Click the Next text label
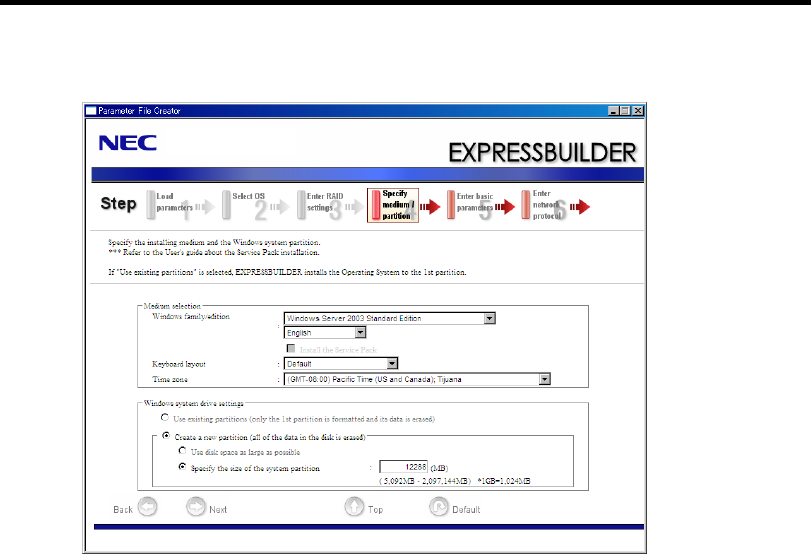811x554 pixels. point(218,510)
